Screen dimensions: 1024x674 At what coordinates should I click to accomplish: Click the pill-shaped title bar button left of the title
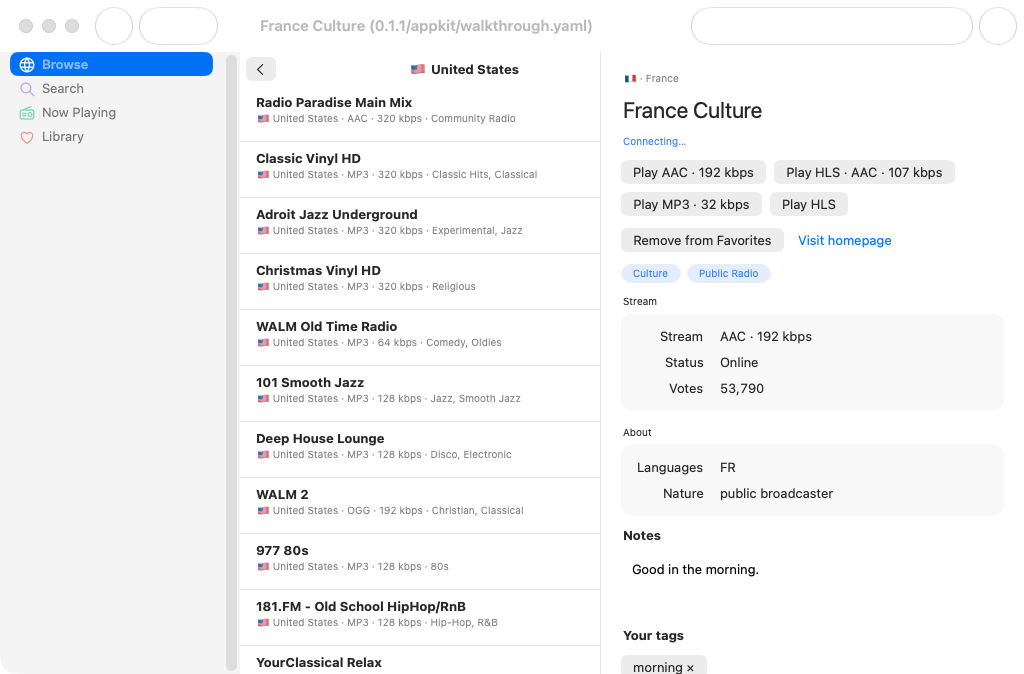pos(178,26)
